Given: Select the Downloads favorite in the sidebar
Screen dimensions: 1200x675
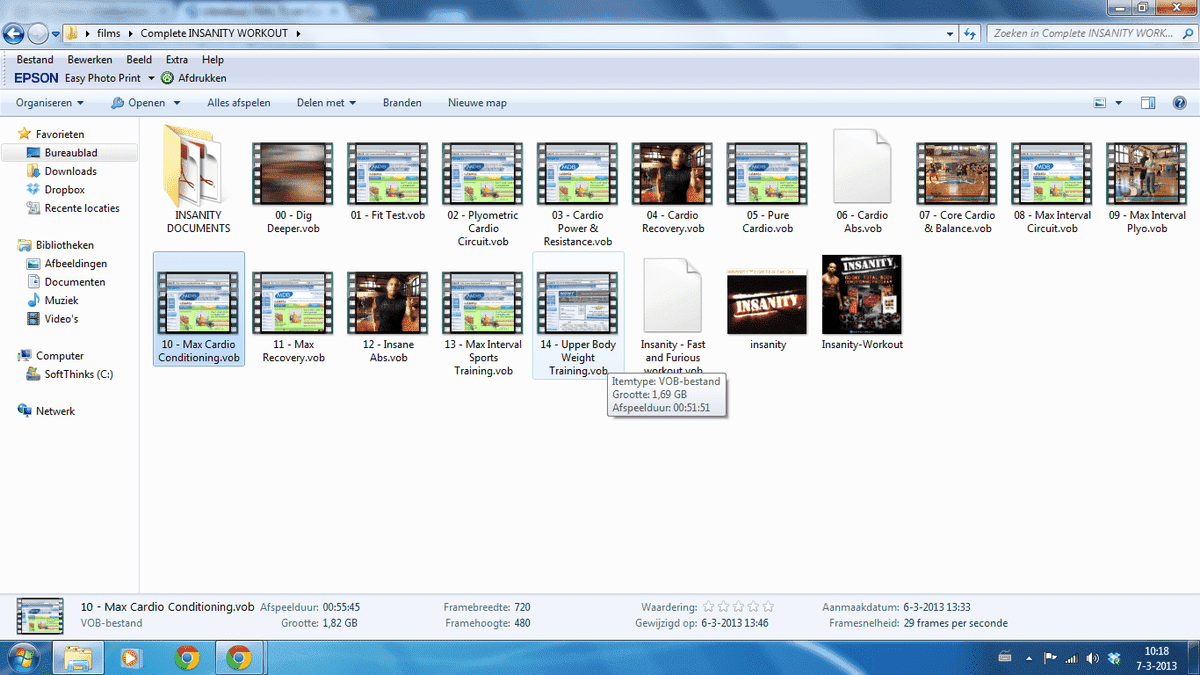Looking at the screenshot, I should tap(70, 171).
